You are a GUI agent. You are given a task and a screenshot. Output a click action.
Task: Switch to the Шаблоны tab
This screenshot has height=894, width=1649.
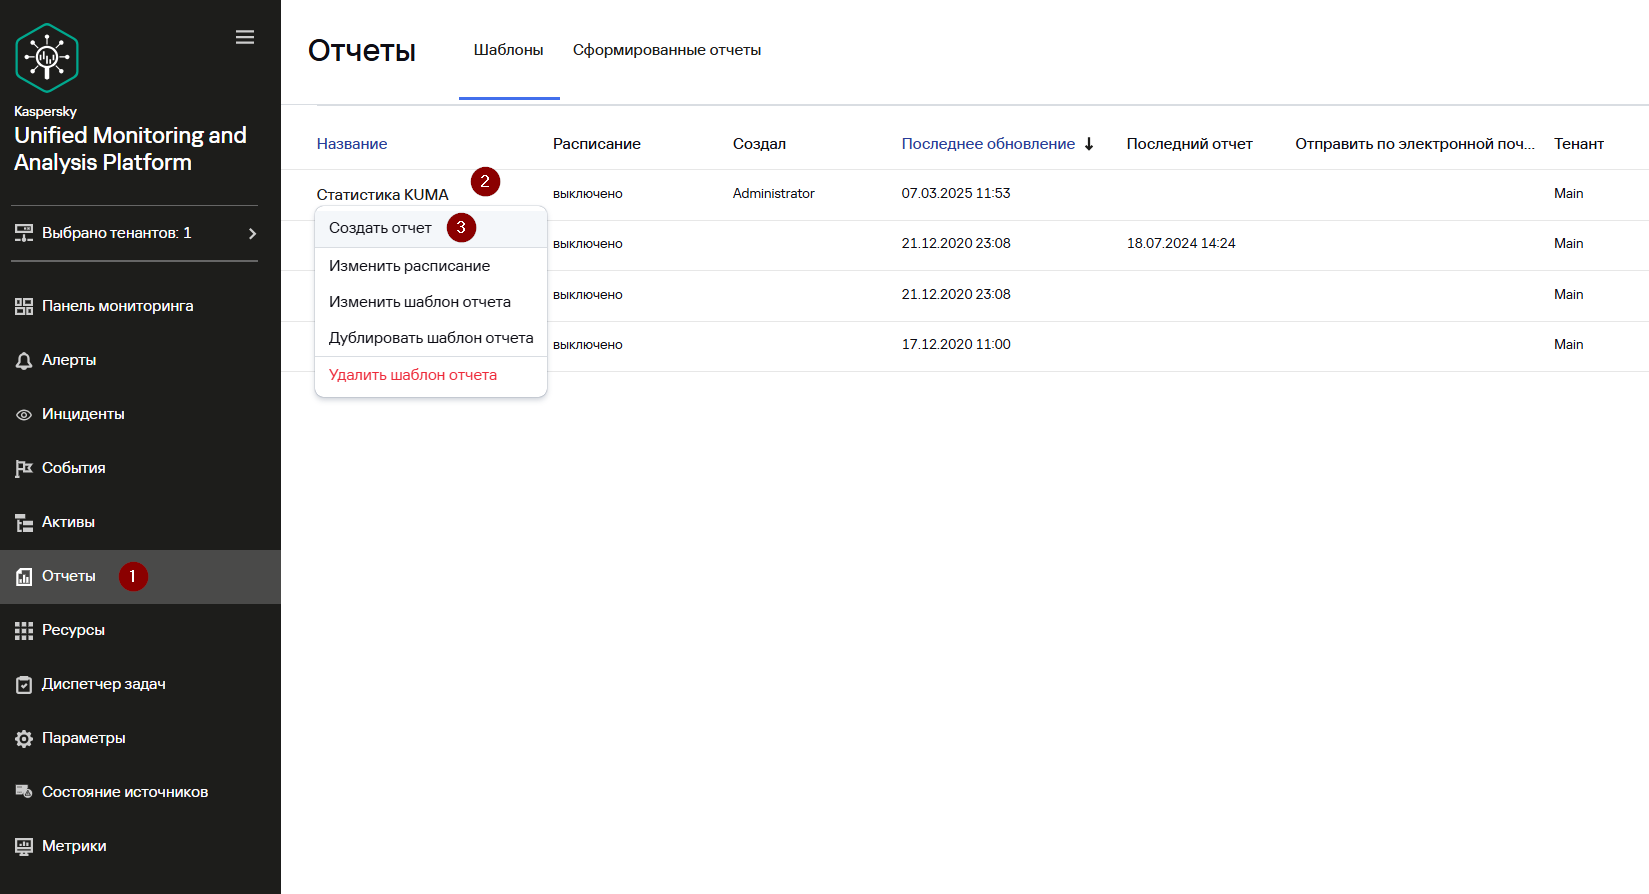pos(509,50)
